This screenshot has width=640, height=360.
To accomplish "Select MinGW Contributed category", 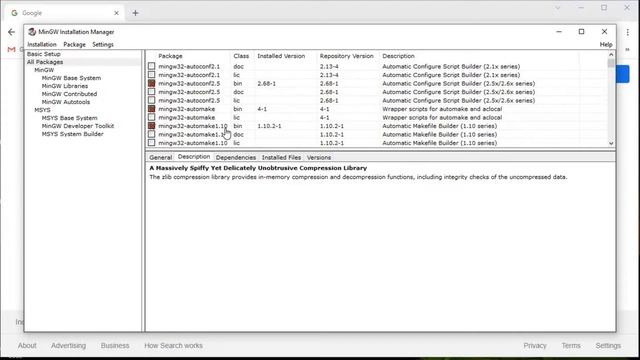I will 69,94.
